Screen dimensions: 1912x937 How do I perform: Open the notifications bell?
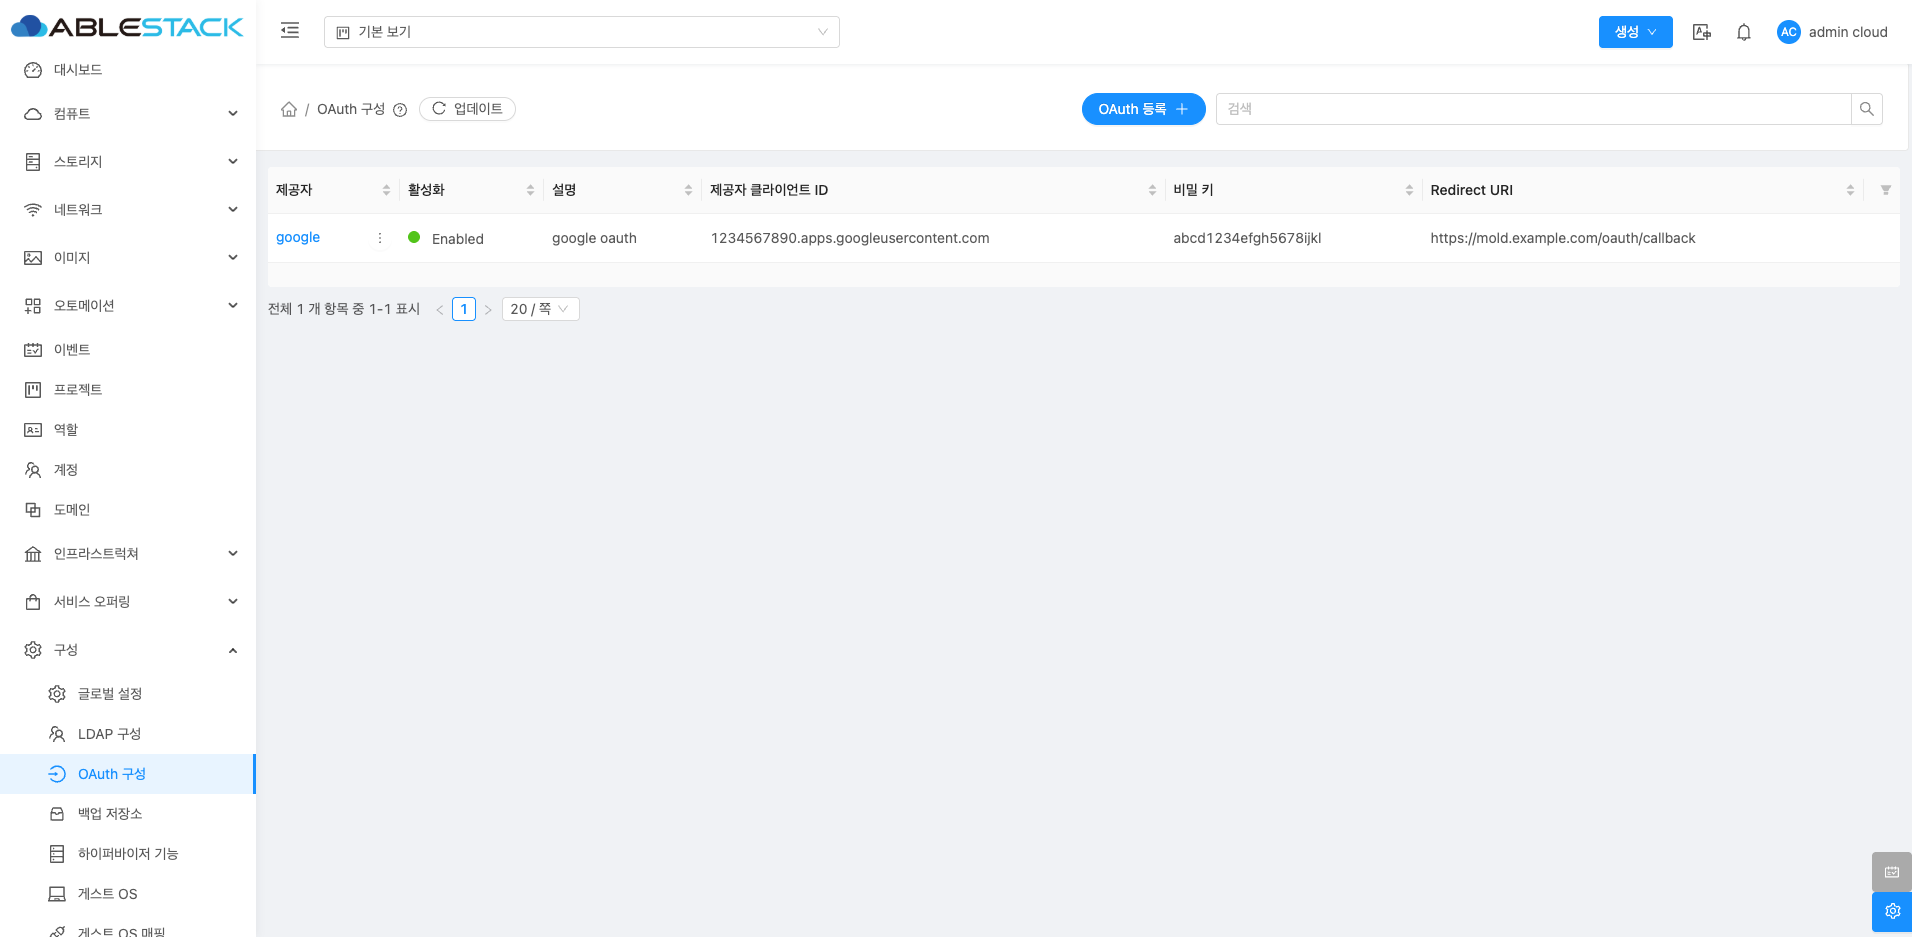pyautogui.click(x=1743, y=32)
